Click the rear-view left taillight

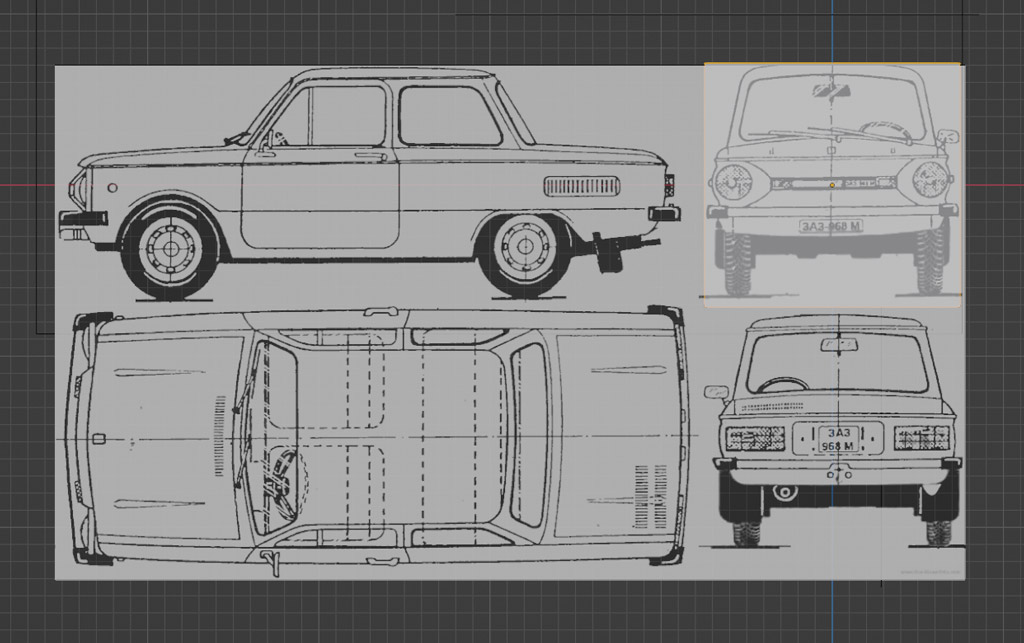pyautogui.click(x=755, y=438)
